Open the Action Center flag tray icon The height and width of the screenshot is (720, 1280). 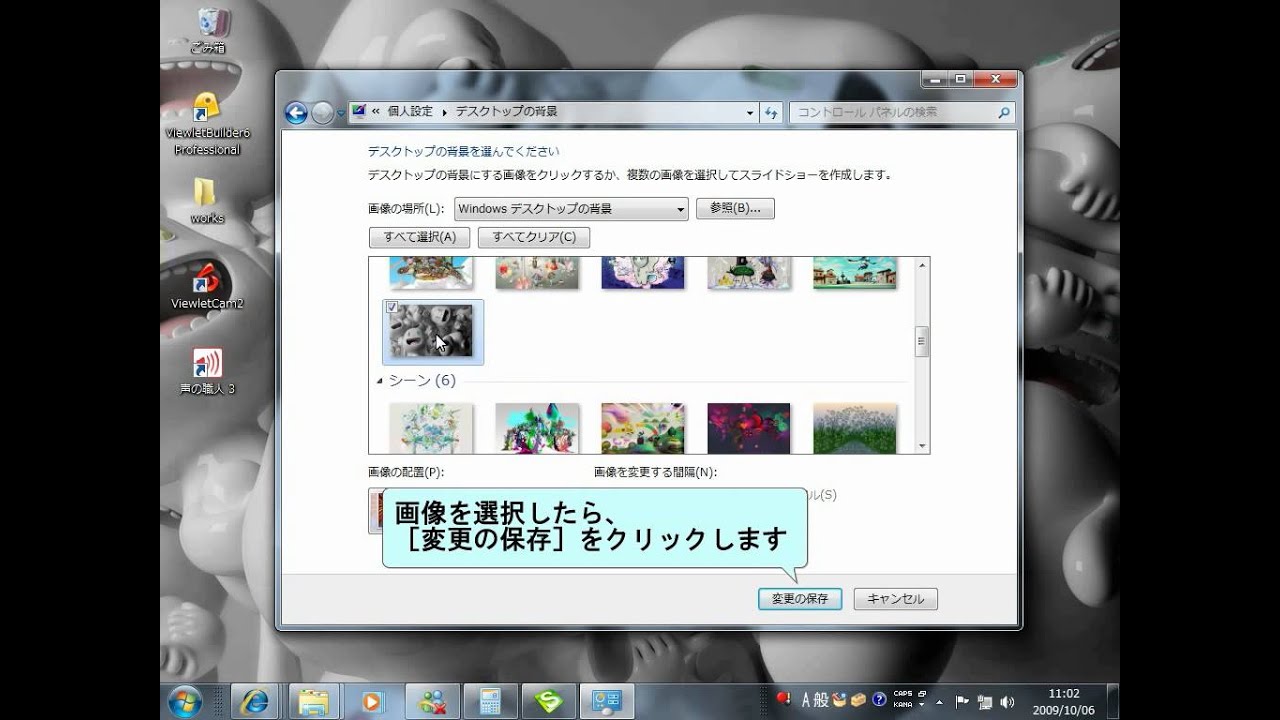click(x=962, y=701)
